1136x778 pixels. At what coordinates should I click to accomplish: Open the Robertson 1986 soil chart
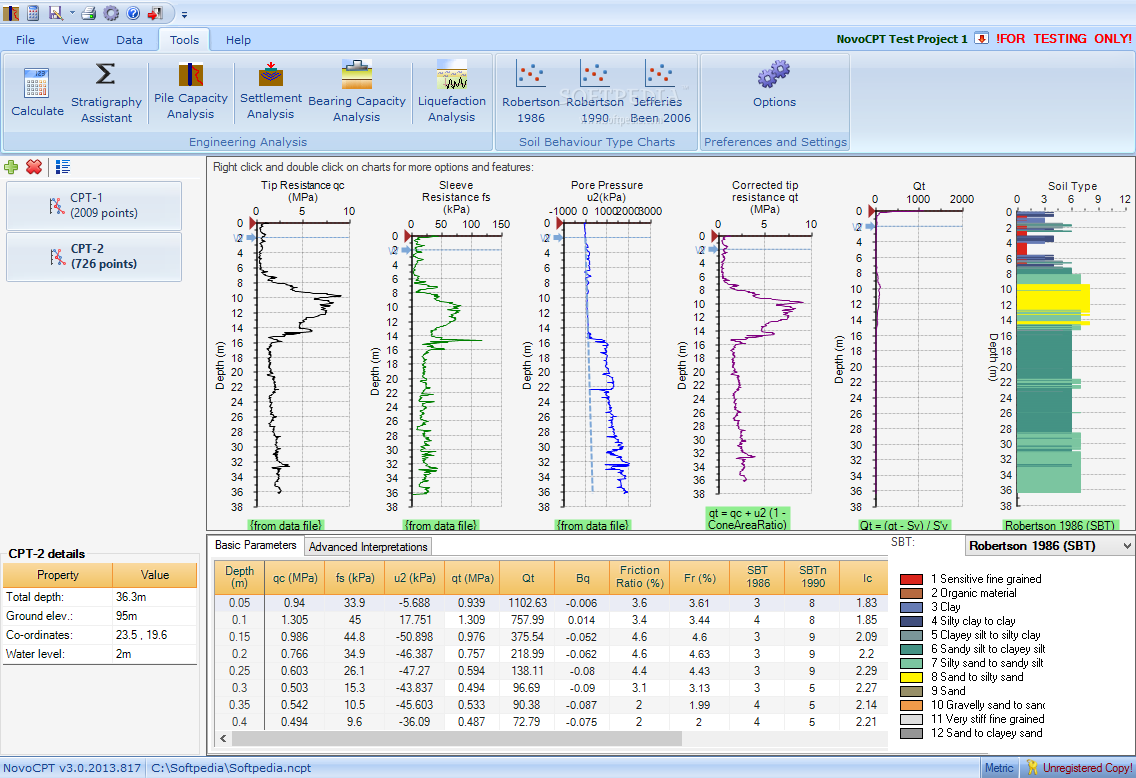pyautogui.click(x=530, y=92)
